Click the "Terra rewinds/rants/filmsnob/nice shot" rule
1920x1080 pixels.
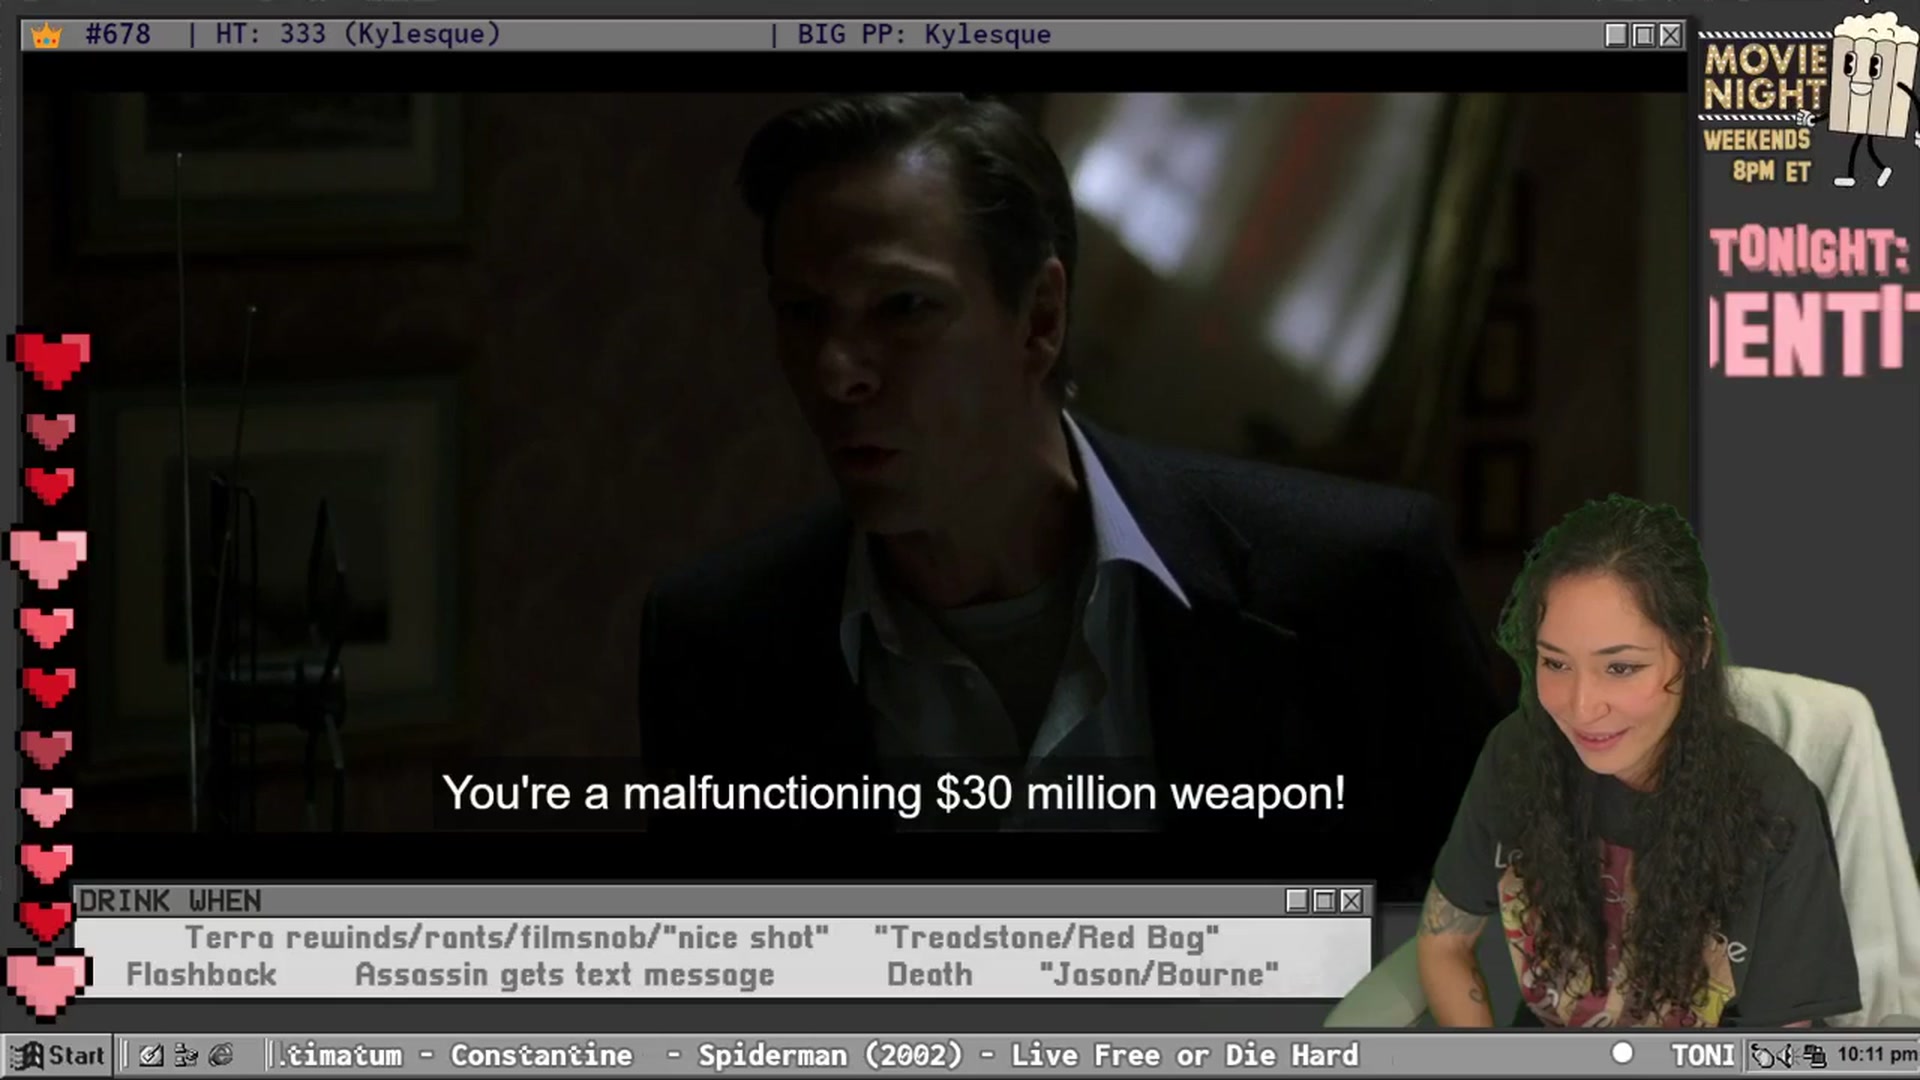click(507, 938)
